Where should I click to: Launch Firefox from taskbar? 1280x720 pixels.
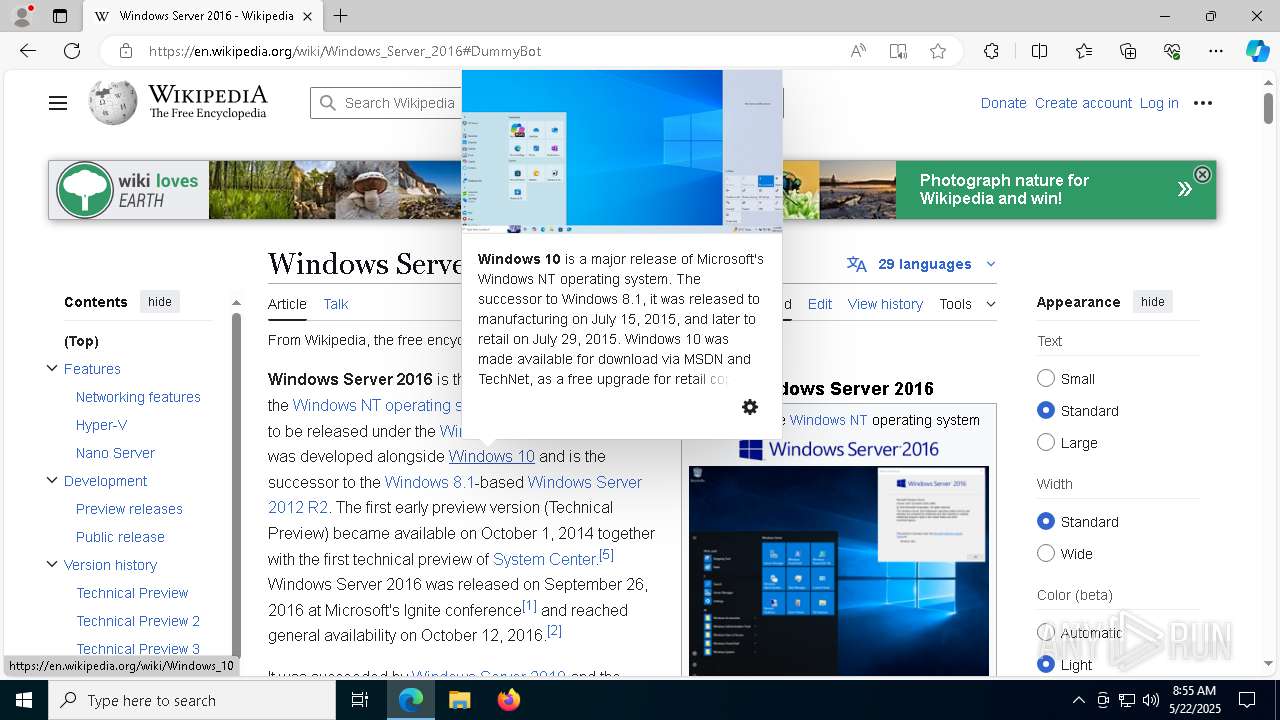click(x=508, y=700)
